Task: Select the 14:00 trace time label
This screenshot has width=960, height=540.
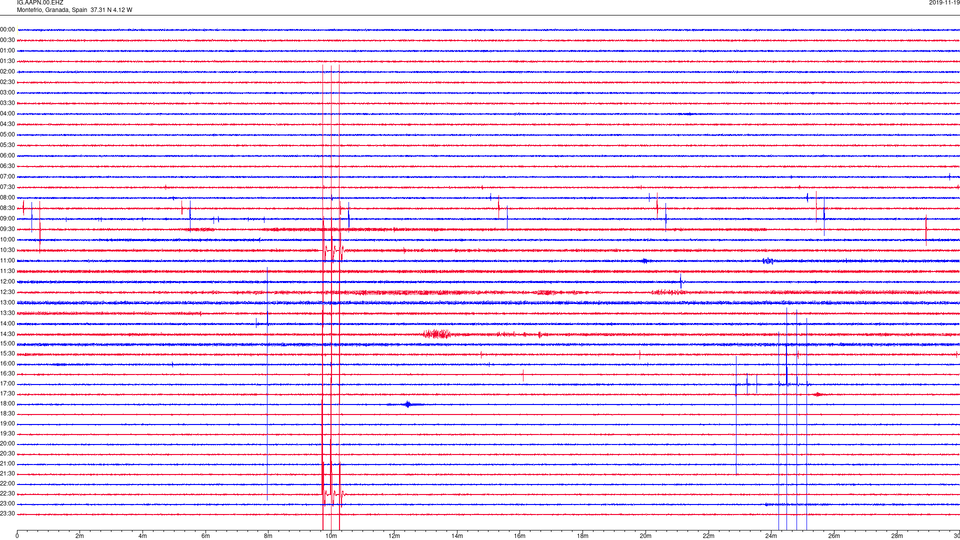Action: coord(7,324)
